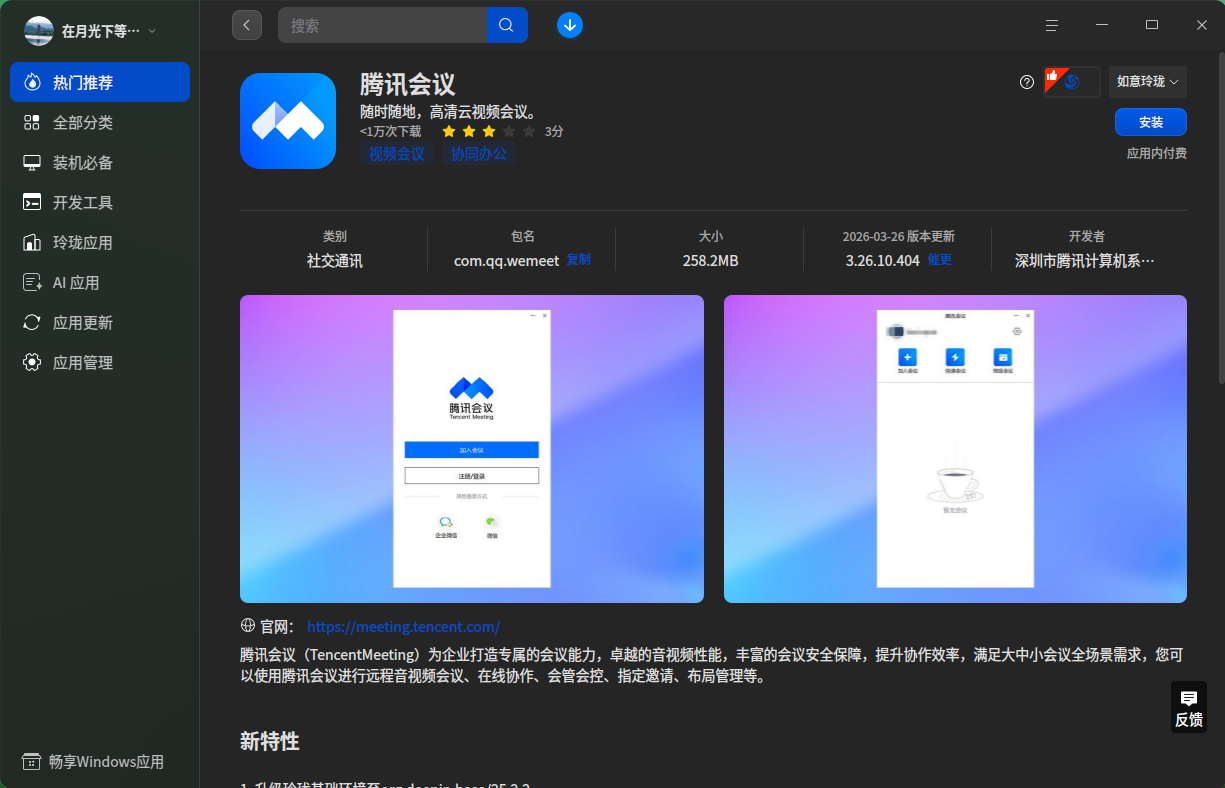1225x788 pixels.
Task: Click the user avatar picture in the sidebar
Action: [39, 31]
